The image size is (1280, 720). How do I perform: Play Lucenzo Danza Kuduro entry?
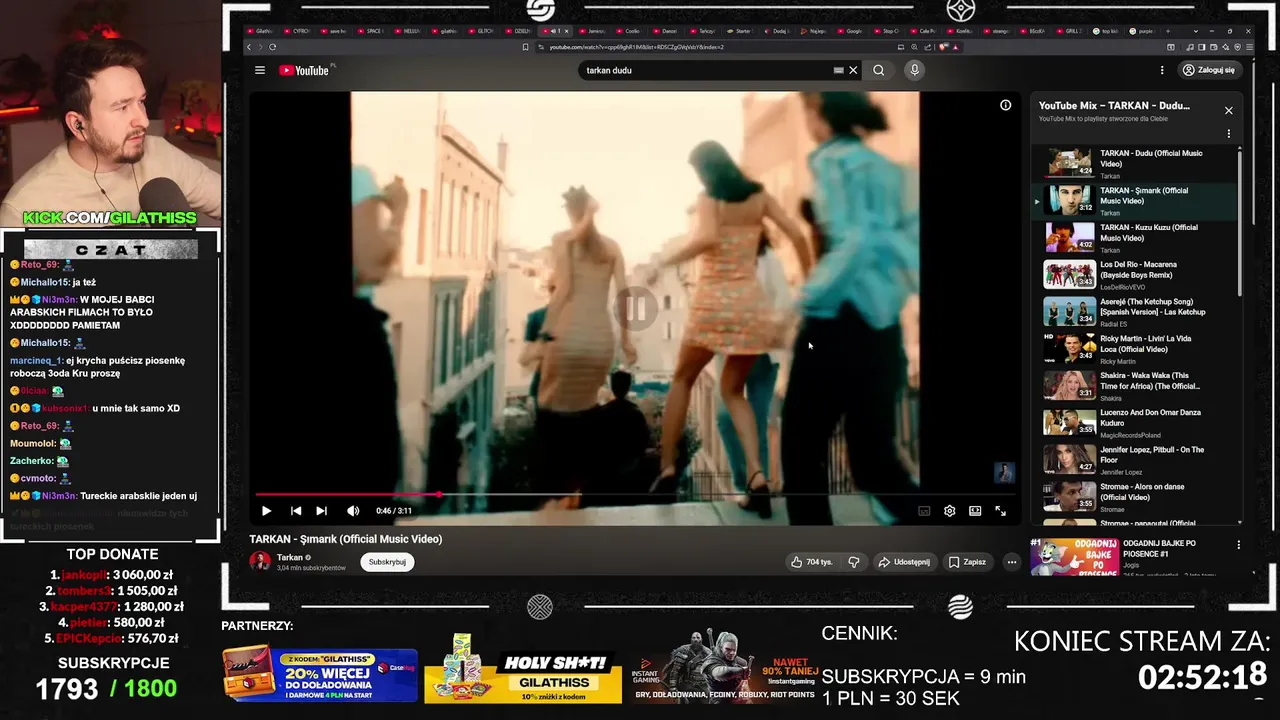tap(1135, 422)
